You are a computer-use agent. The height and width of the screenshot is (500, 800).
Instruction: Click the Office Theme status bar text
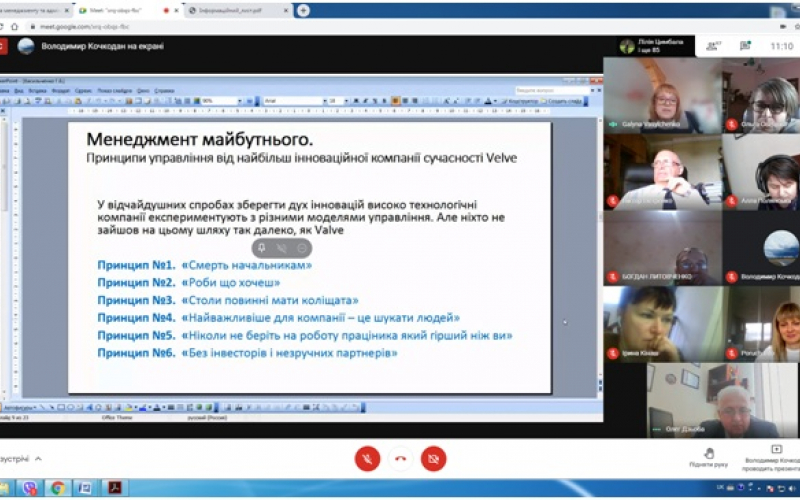(117, 418)
